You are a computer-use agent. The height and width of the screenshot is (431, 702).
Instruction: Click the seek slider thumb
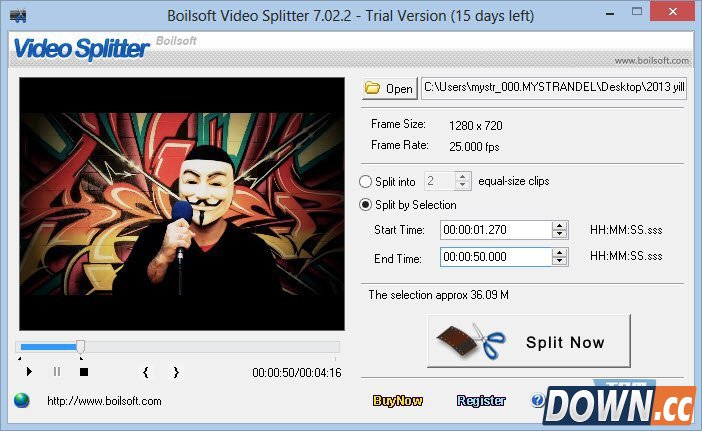pos(81,346)
